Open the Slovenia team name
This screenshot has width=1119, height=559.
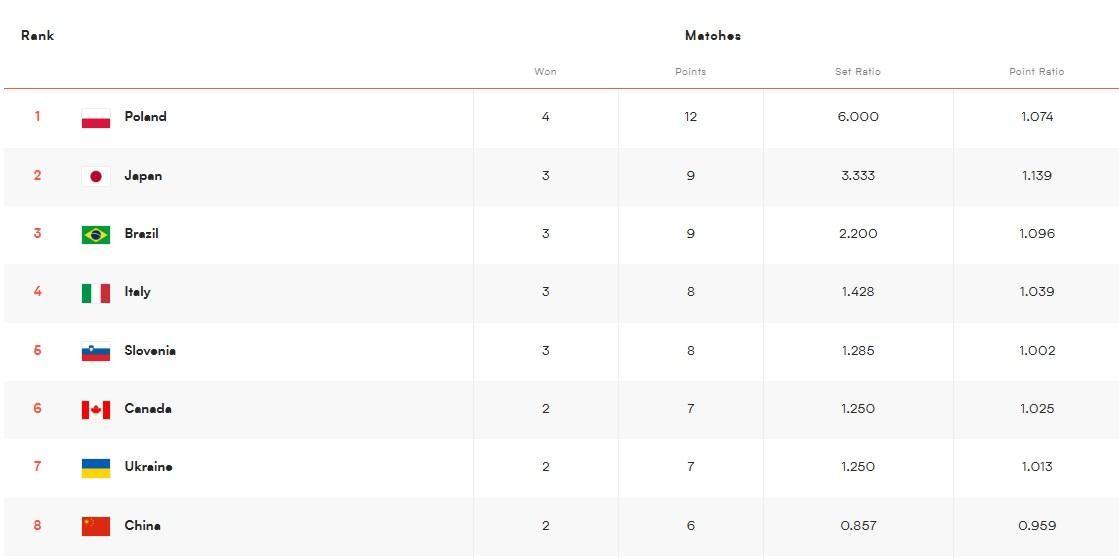coord(150,351)
